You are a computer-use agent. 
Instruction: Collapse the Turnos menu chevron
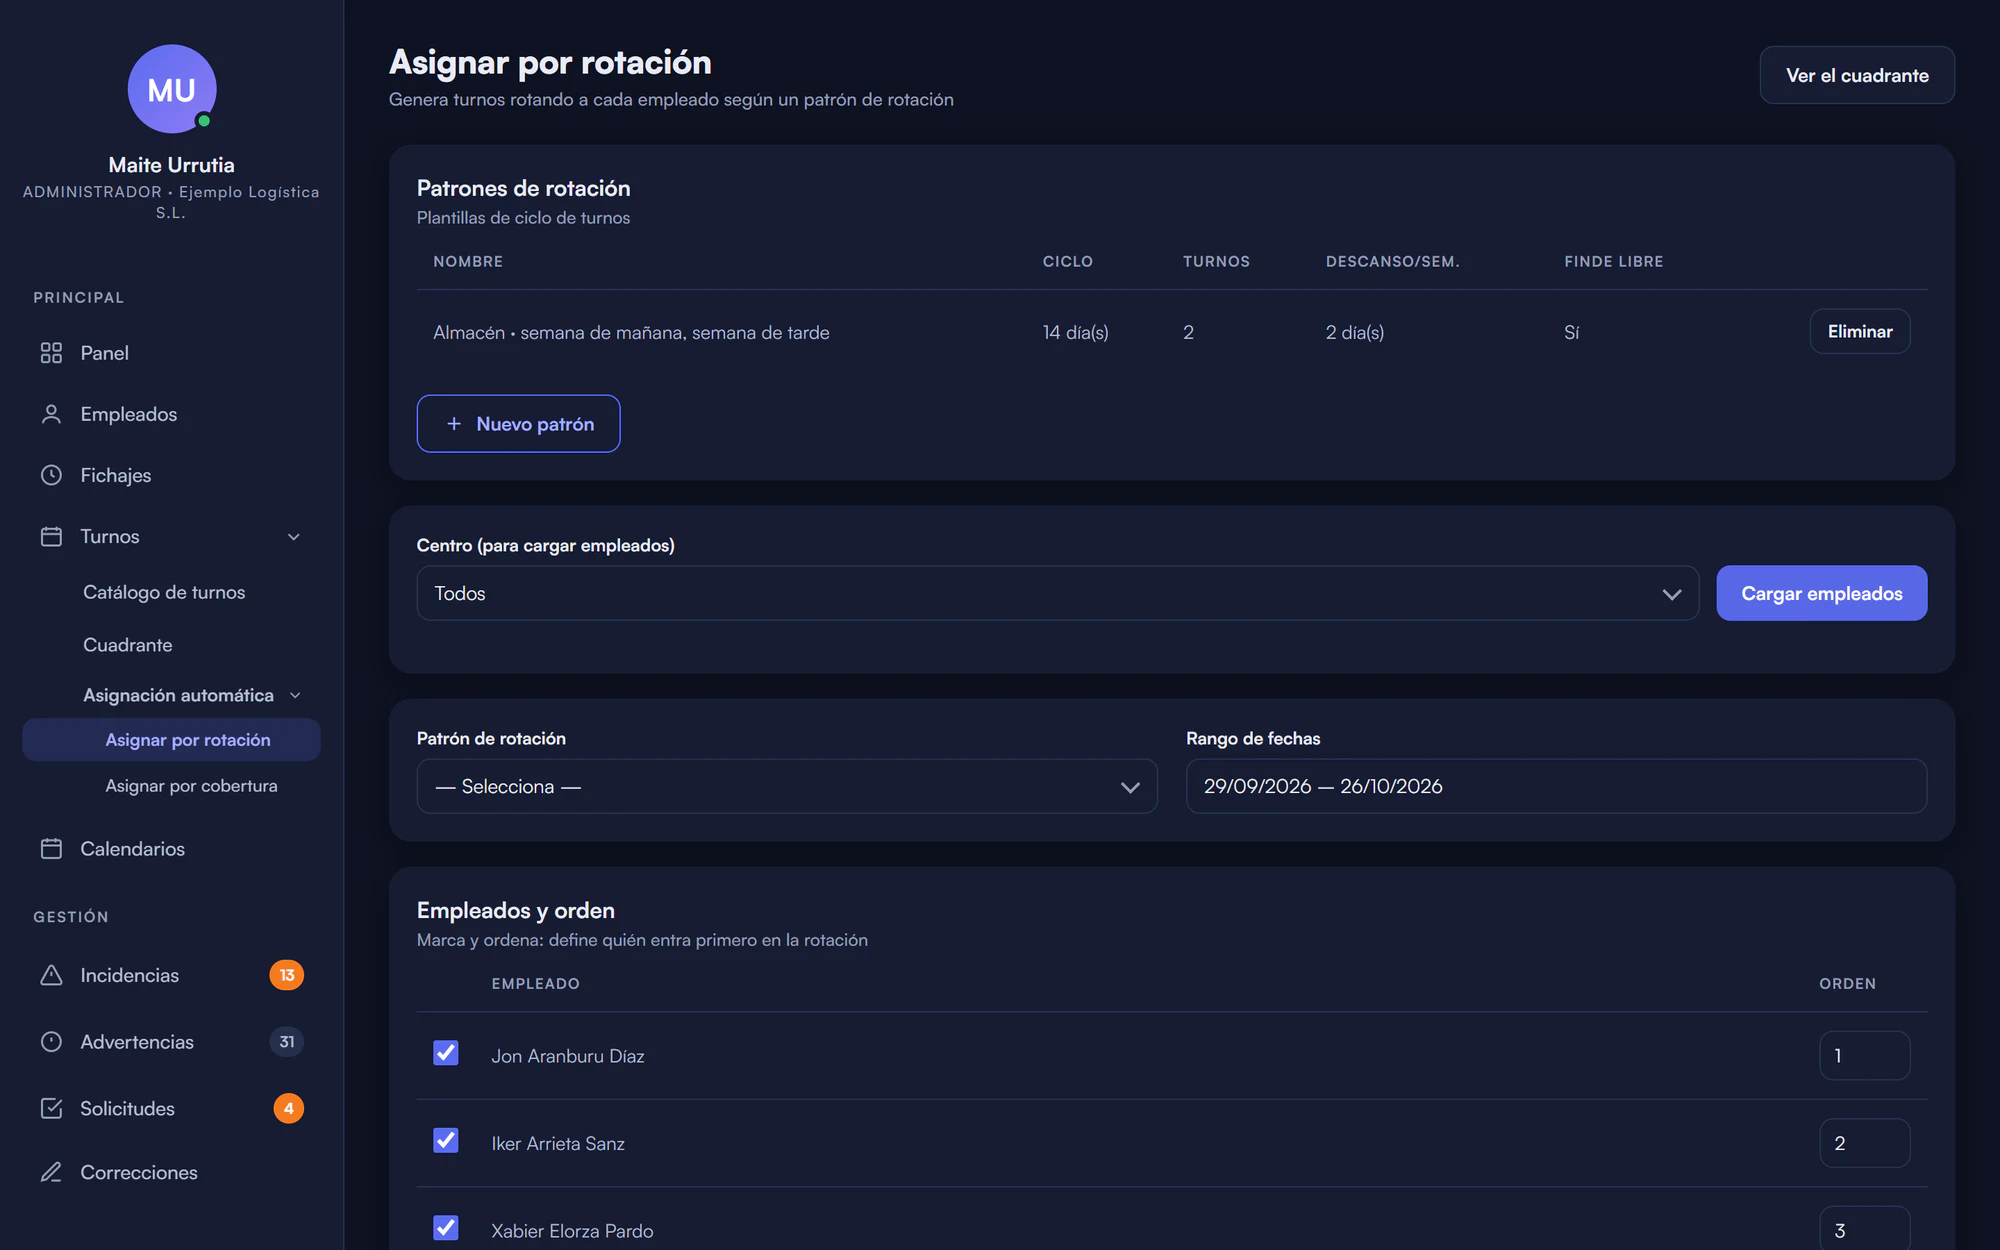(x=294, y=537)
